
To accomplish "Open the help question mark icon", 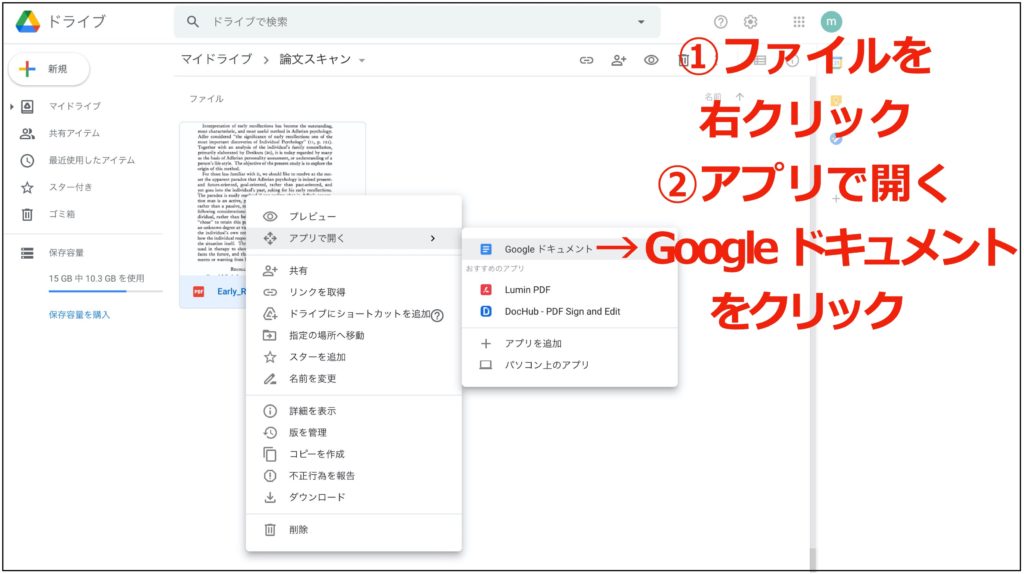I will click(720, 22).
